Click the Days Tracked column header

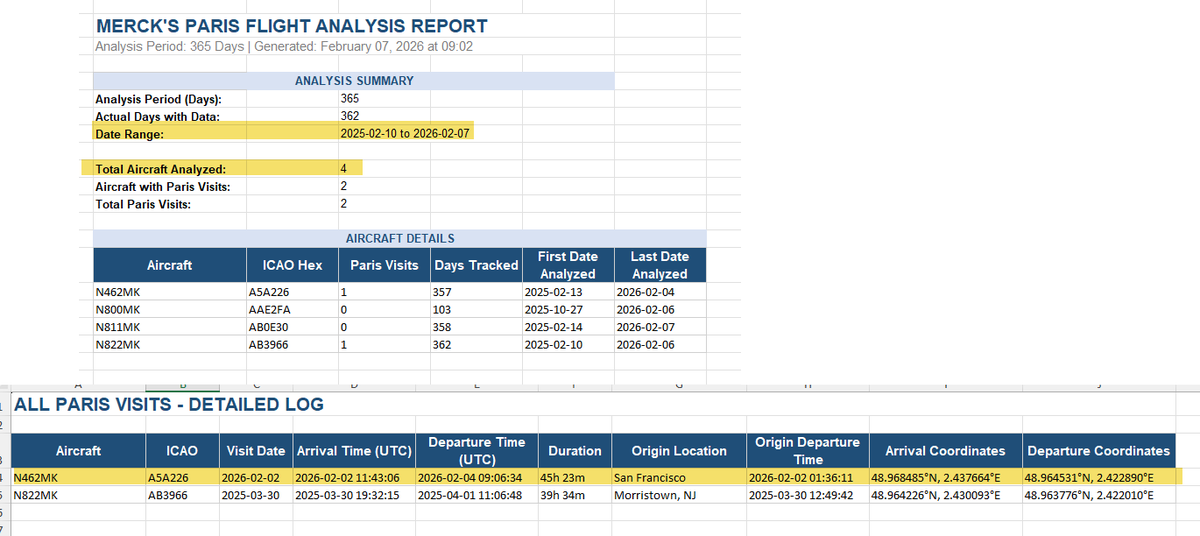click(x=476, y=265)
